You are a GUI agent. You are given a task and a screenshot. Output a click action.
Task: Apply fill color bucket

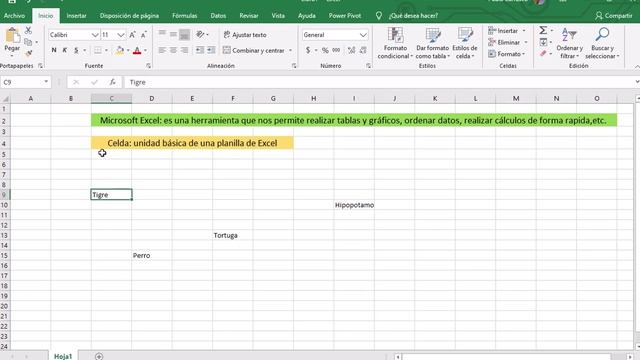tap(120, 50)
